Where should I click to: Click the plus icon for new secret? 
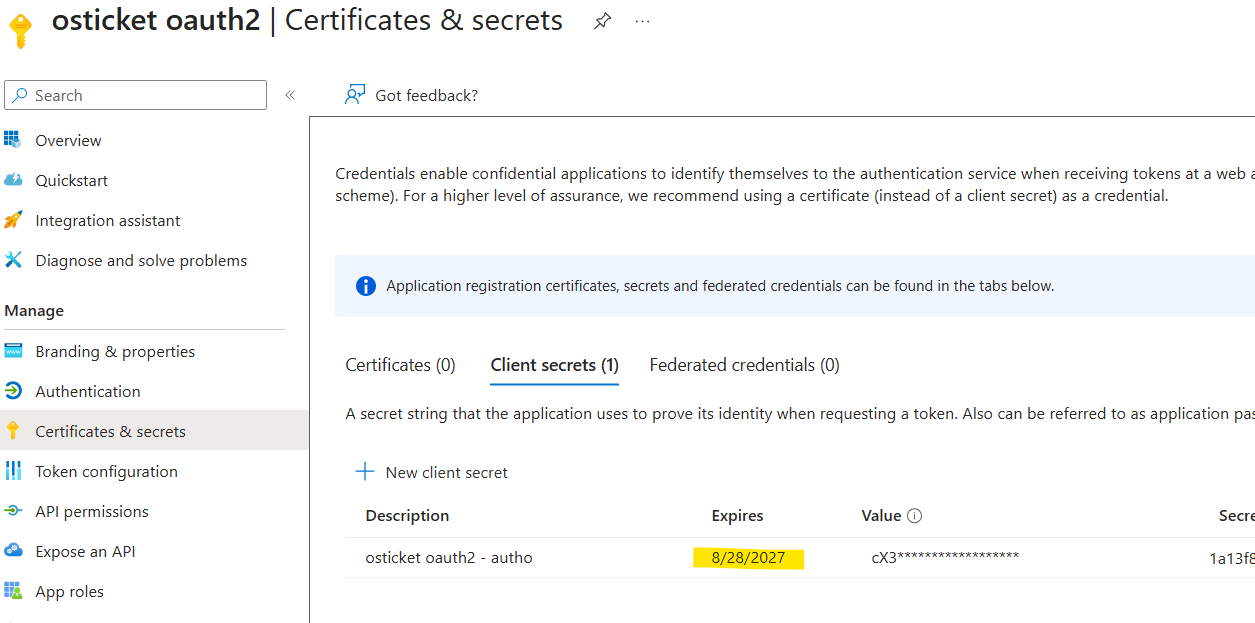pyautogui.click(x=365, y=472)
